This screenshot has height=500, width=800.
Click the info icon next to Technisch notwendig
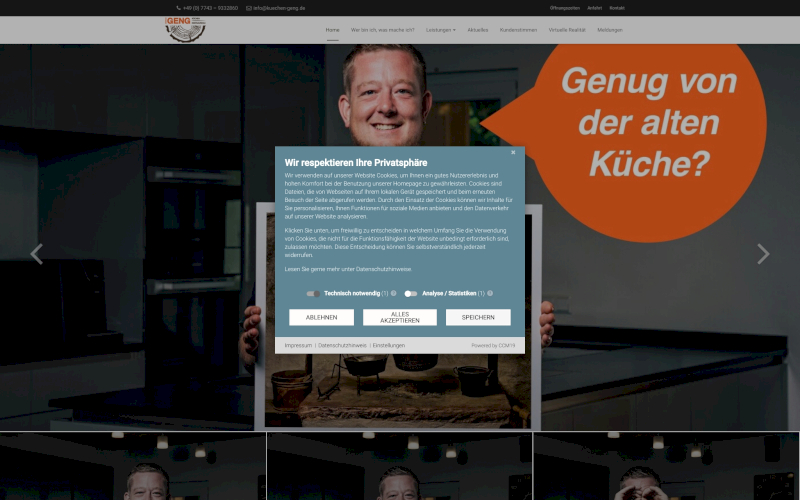pyautogui.click(x=394, y=294)
